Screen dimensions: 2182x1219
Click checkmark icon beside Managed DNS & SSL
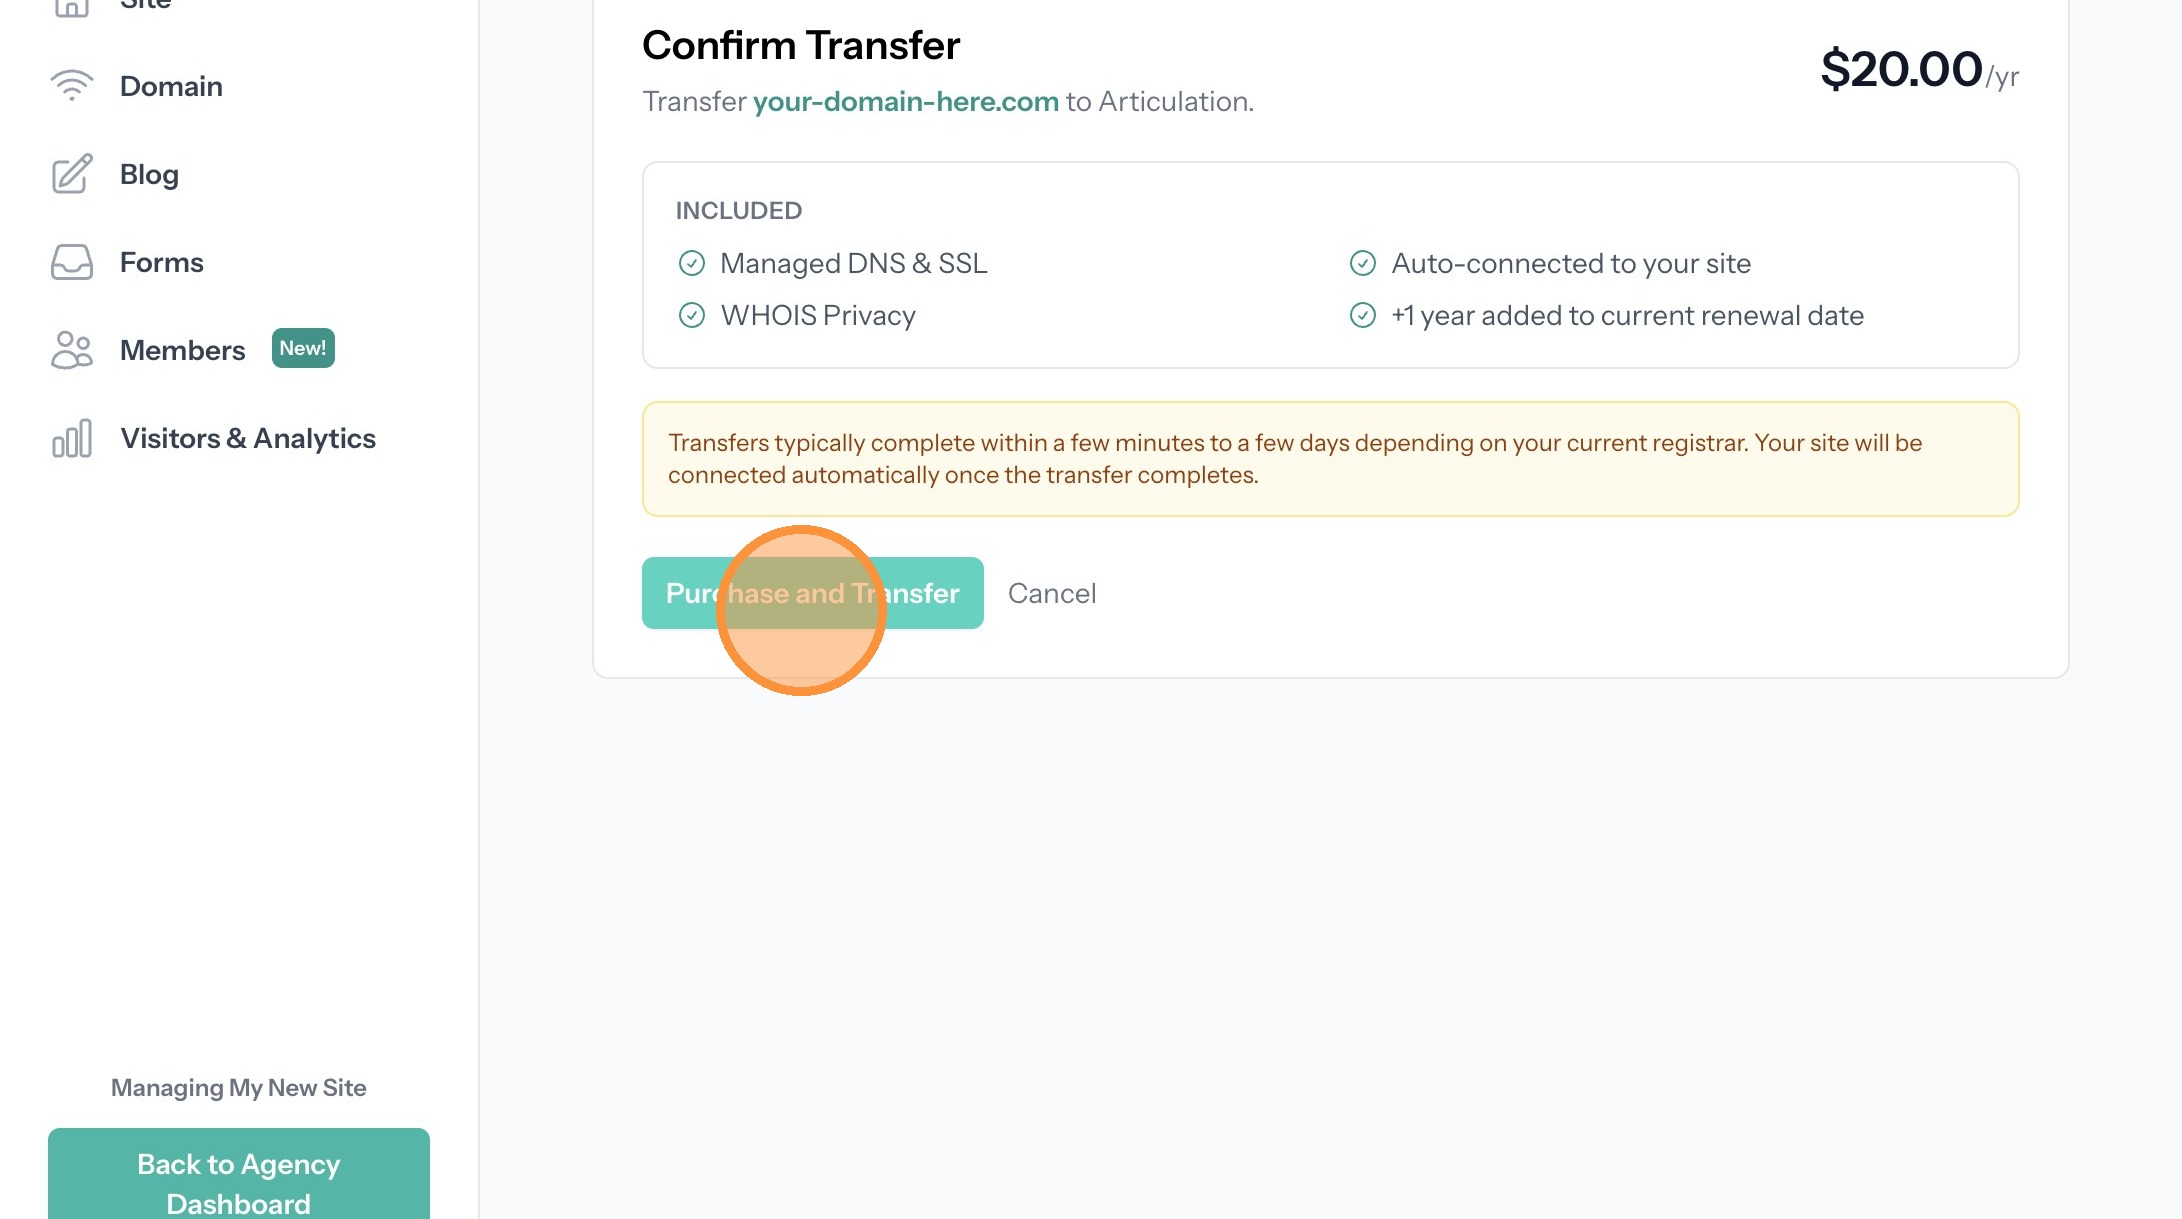pos(691,263)
